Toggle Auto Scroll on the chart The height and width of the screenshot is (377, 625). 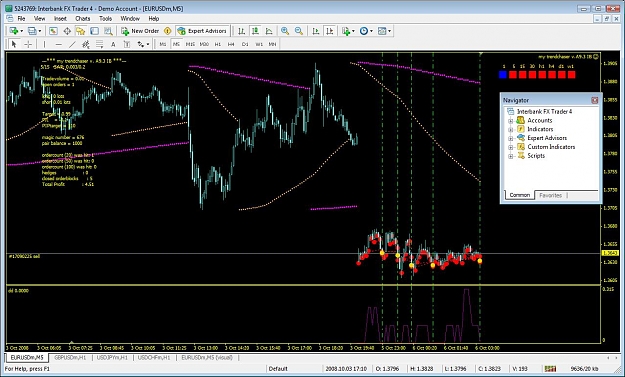(x=316, y=31)
